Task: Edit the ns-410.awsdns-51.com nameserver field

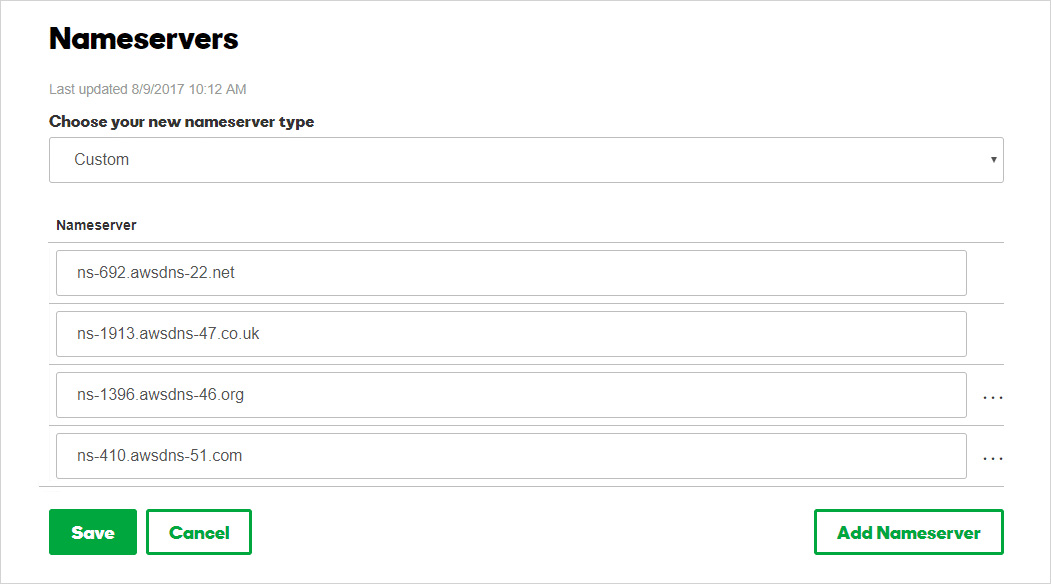Action: point(511,456)
